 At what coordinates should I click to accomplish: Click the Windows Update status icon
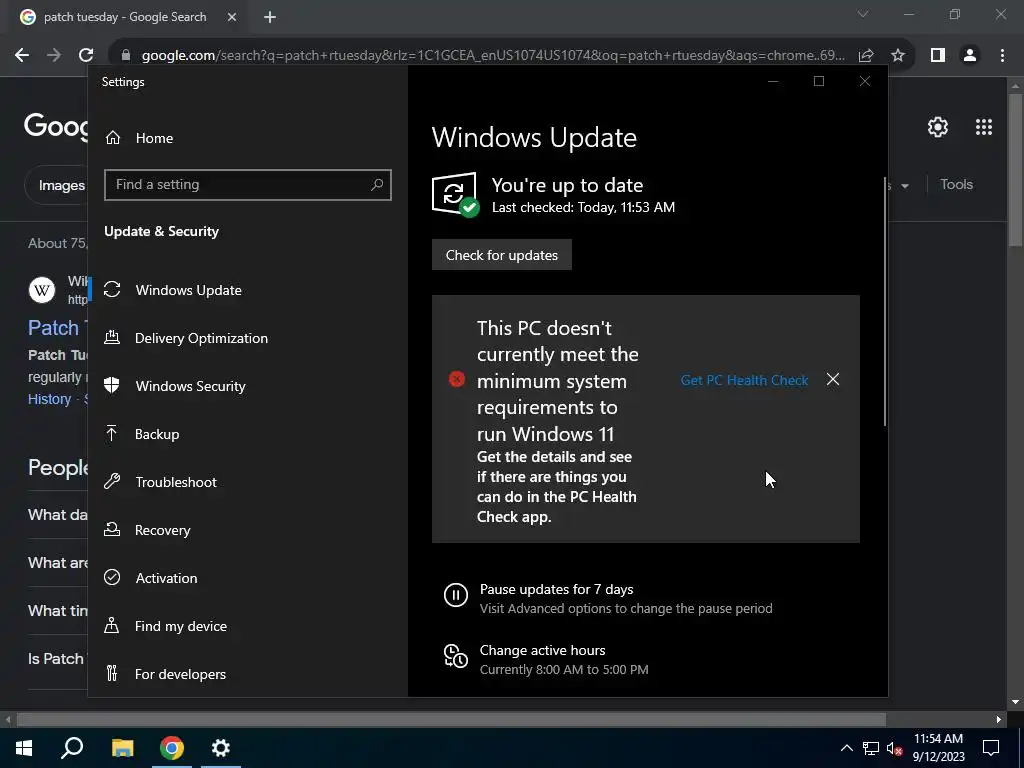(x=455, y=194)
